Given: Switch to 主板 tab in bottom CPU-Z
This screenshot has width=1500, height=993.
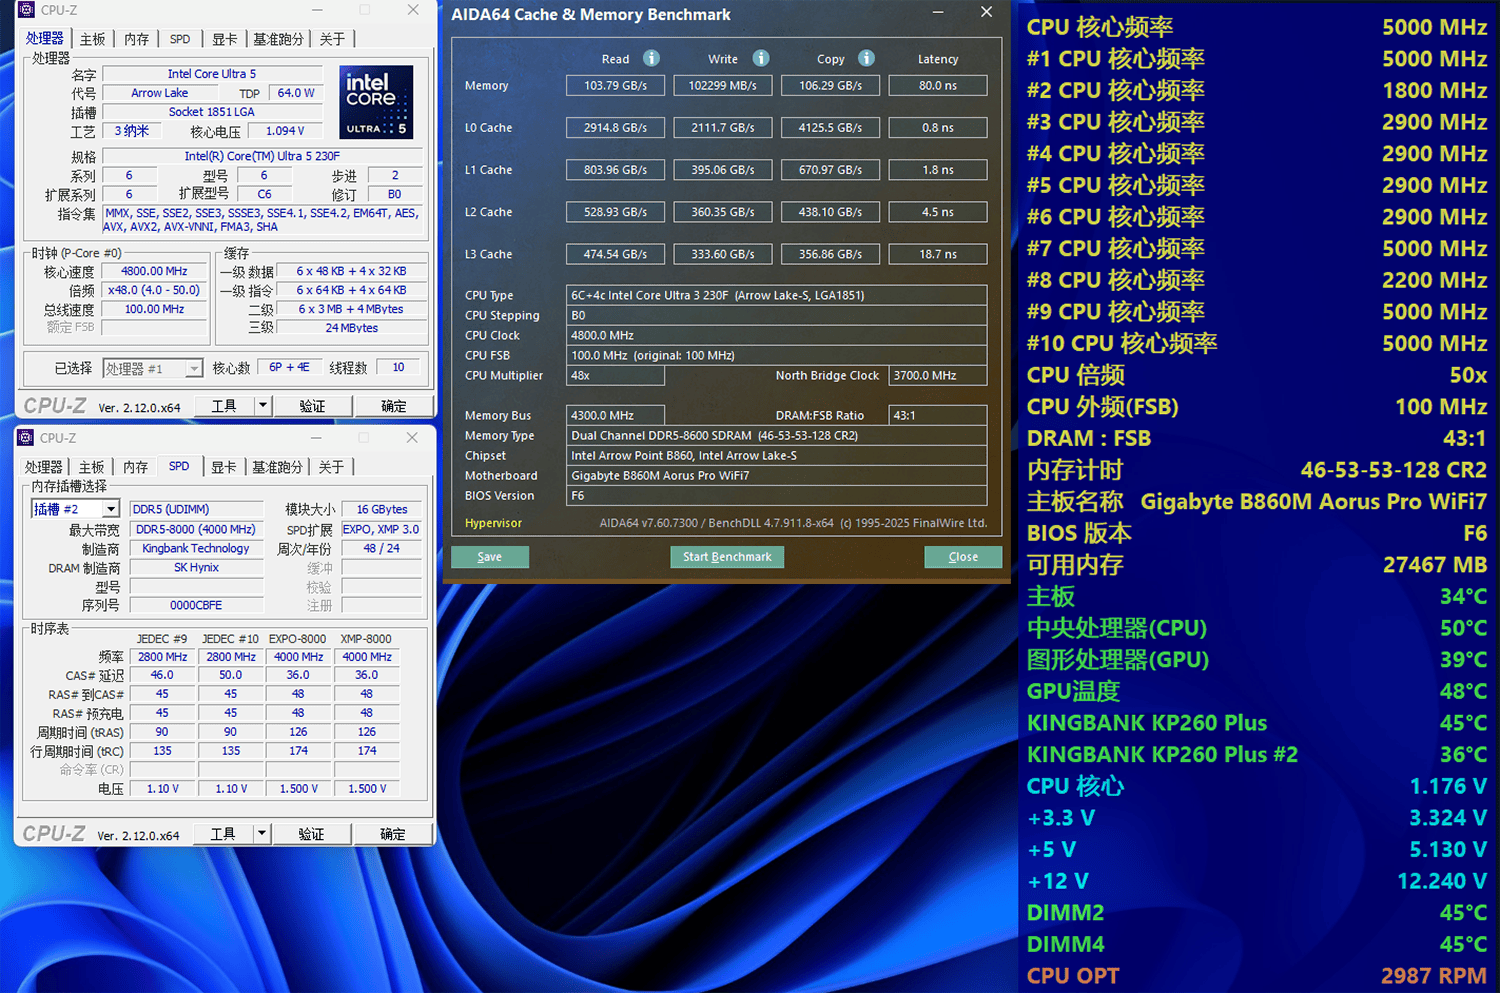Looking at the screenshot, I should [91, 467].
